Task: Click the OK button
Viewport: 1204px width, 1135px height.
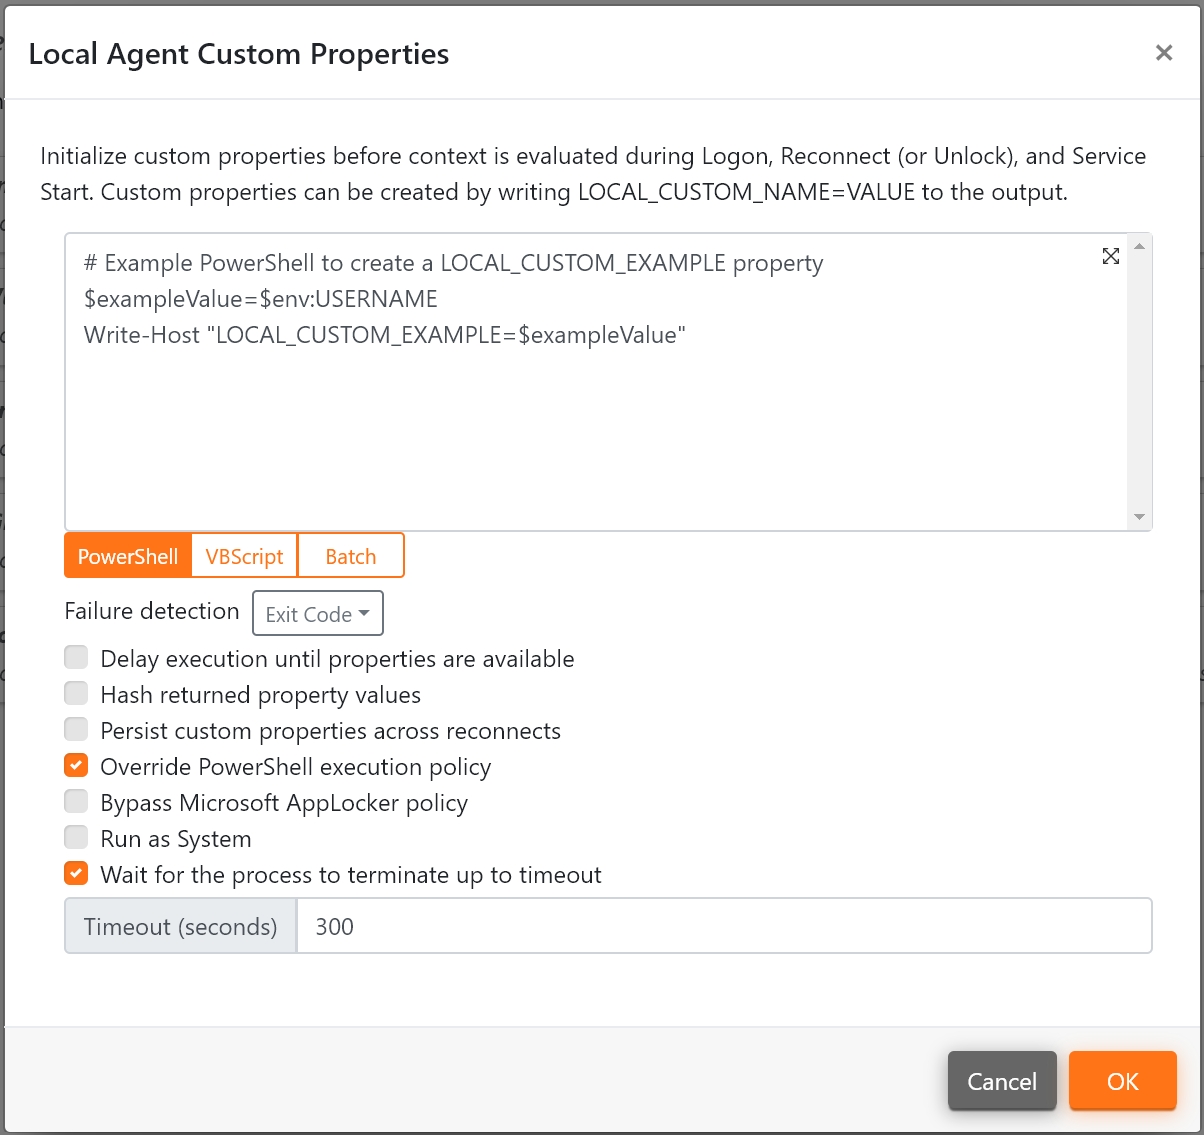Action: [1122, 1081]
